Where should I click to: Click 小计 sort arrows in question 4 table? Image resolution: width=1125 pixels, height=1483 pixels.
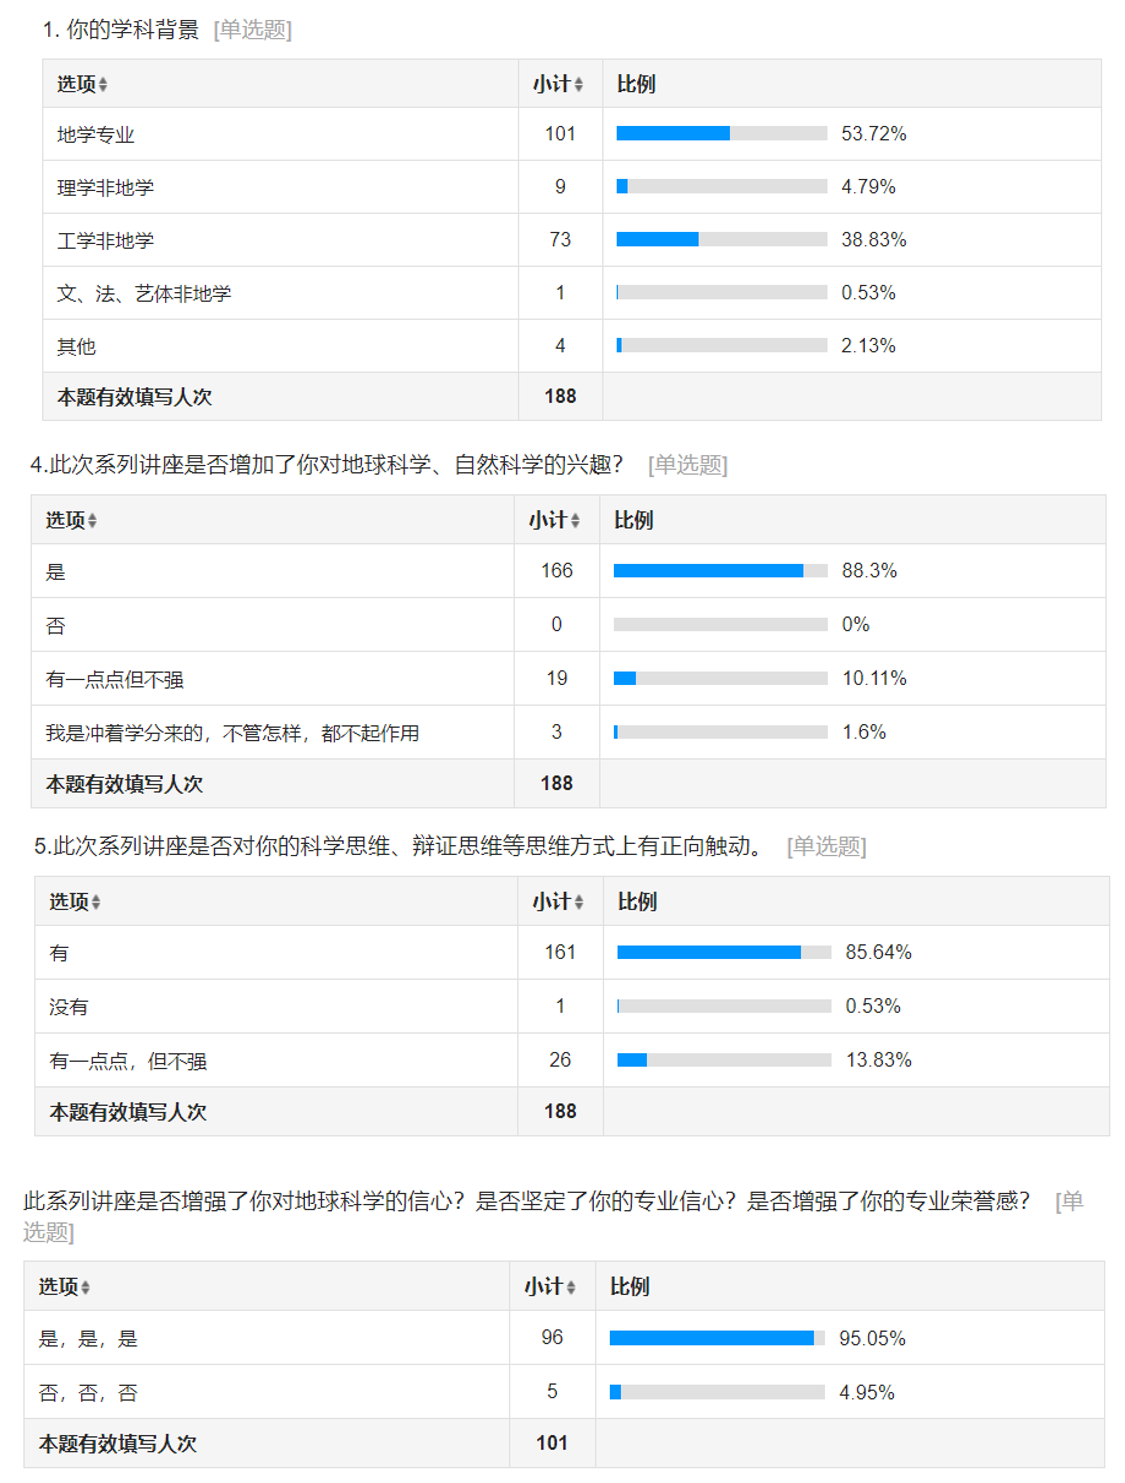[575, 521]
